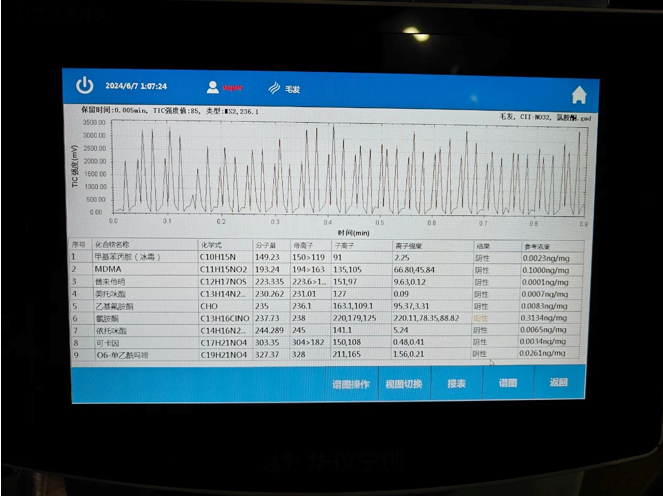The height and width of the screenshot is (496, 663).
Task: Click the hair sample type icon
Action: (x=274, y=88)
